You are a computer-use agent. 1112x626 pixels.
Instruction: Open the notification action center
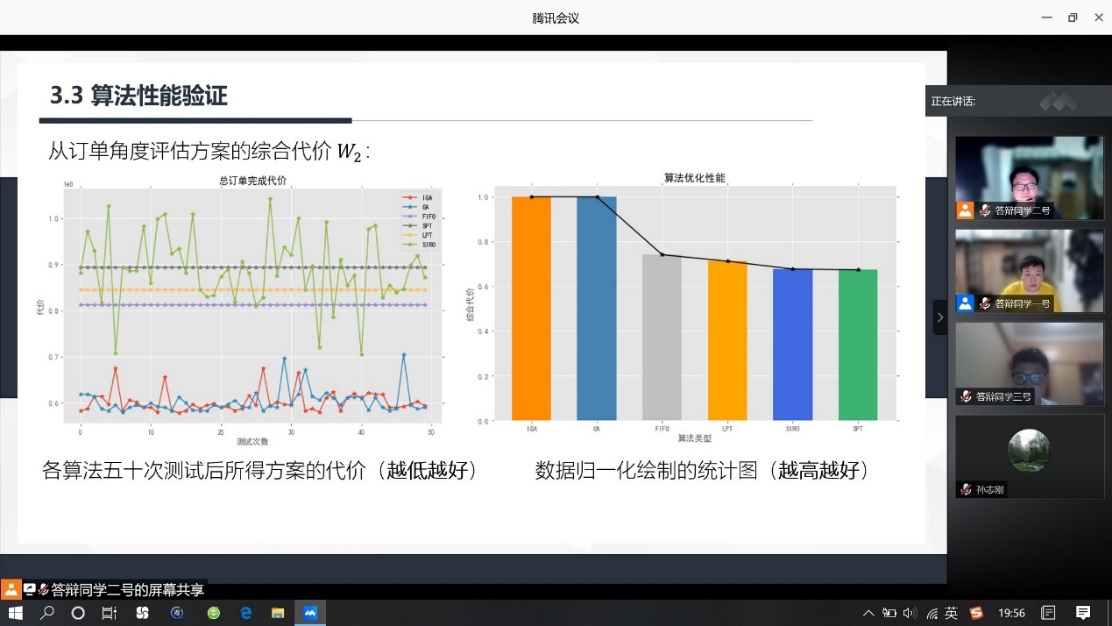[x=1083, y=613]
